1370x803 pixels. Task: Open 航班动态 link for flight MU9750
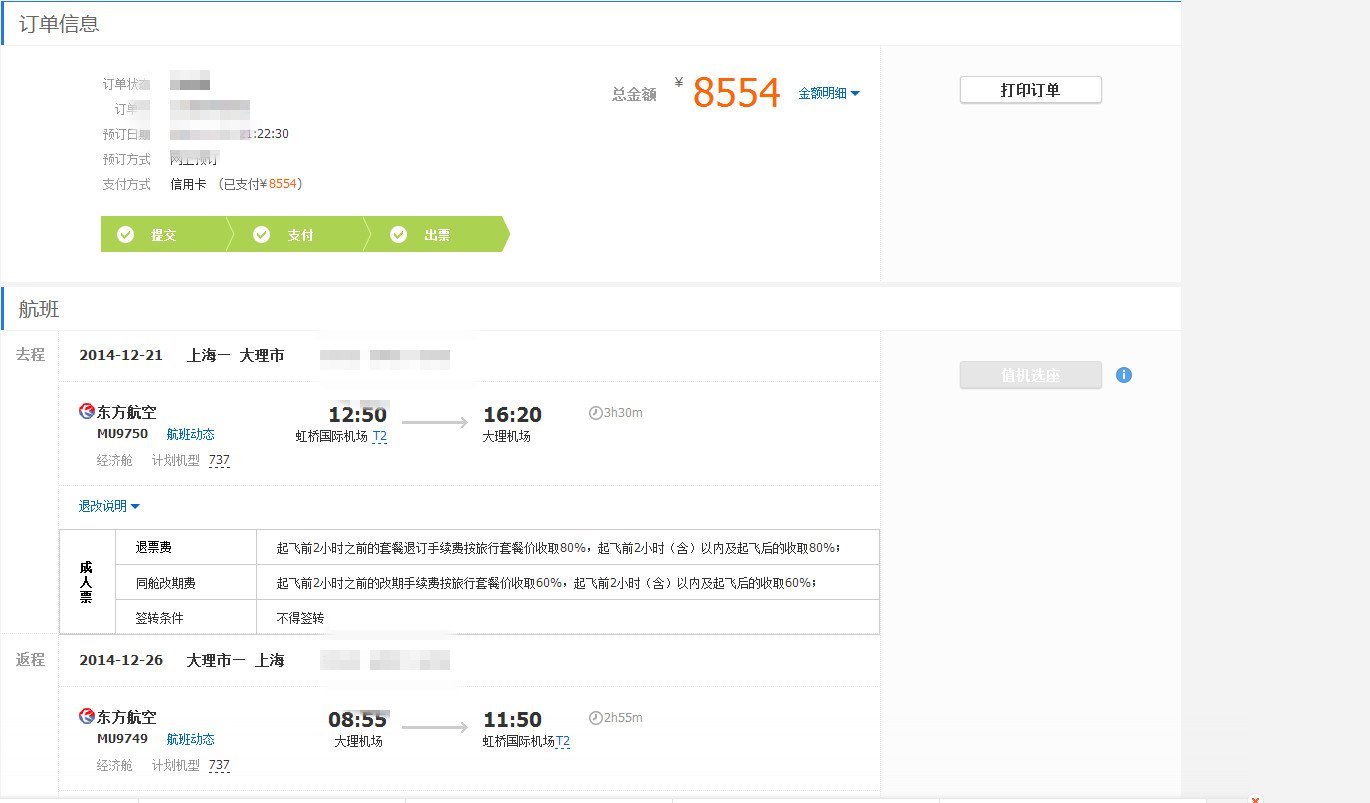190,434
